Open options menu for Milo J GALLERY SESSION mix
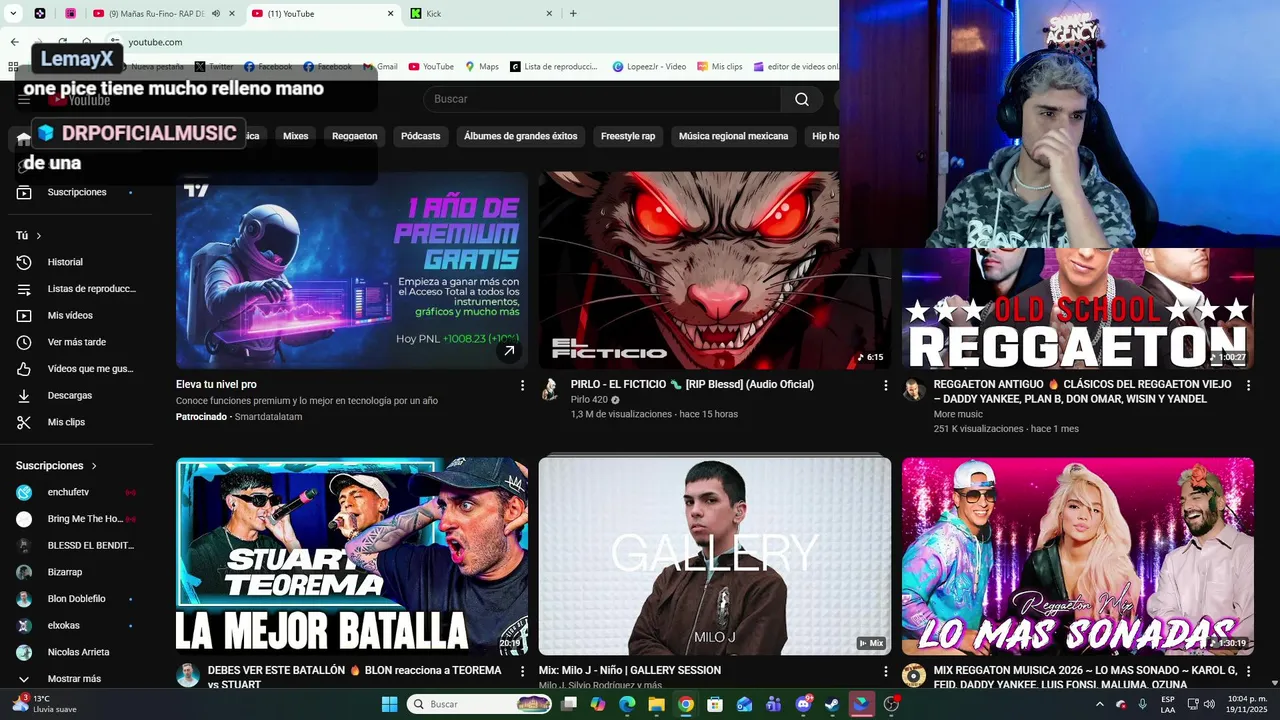Image resolution: width=1280 pixels, height=720 pixels. 885,671
